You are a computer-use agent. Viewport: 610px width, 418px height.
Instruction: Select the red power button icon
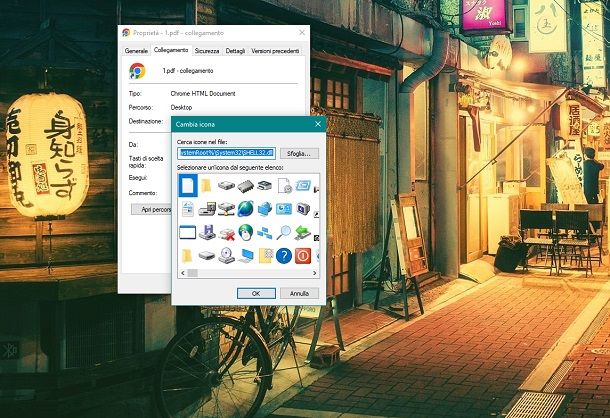[x=303, y=256]
